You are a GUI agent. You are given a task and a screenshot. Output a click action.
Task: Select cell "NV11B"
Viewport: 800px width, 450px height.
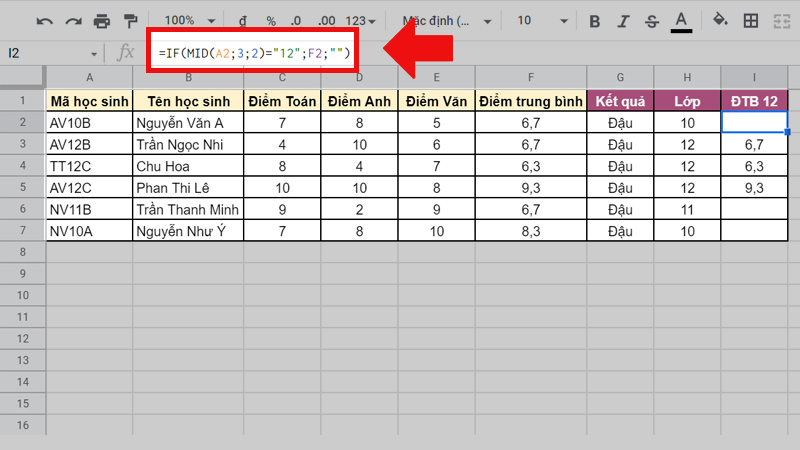tap(89, 209)
